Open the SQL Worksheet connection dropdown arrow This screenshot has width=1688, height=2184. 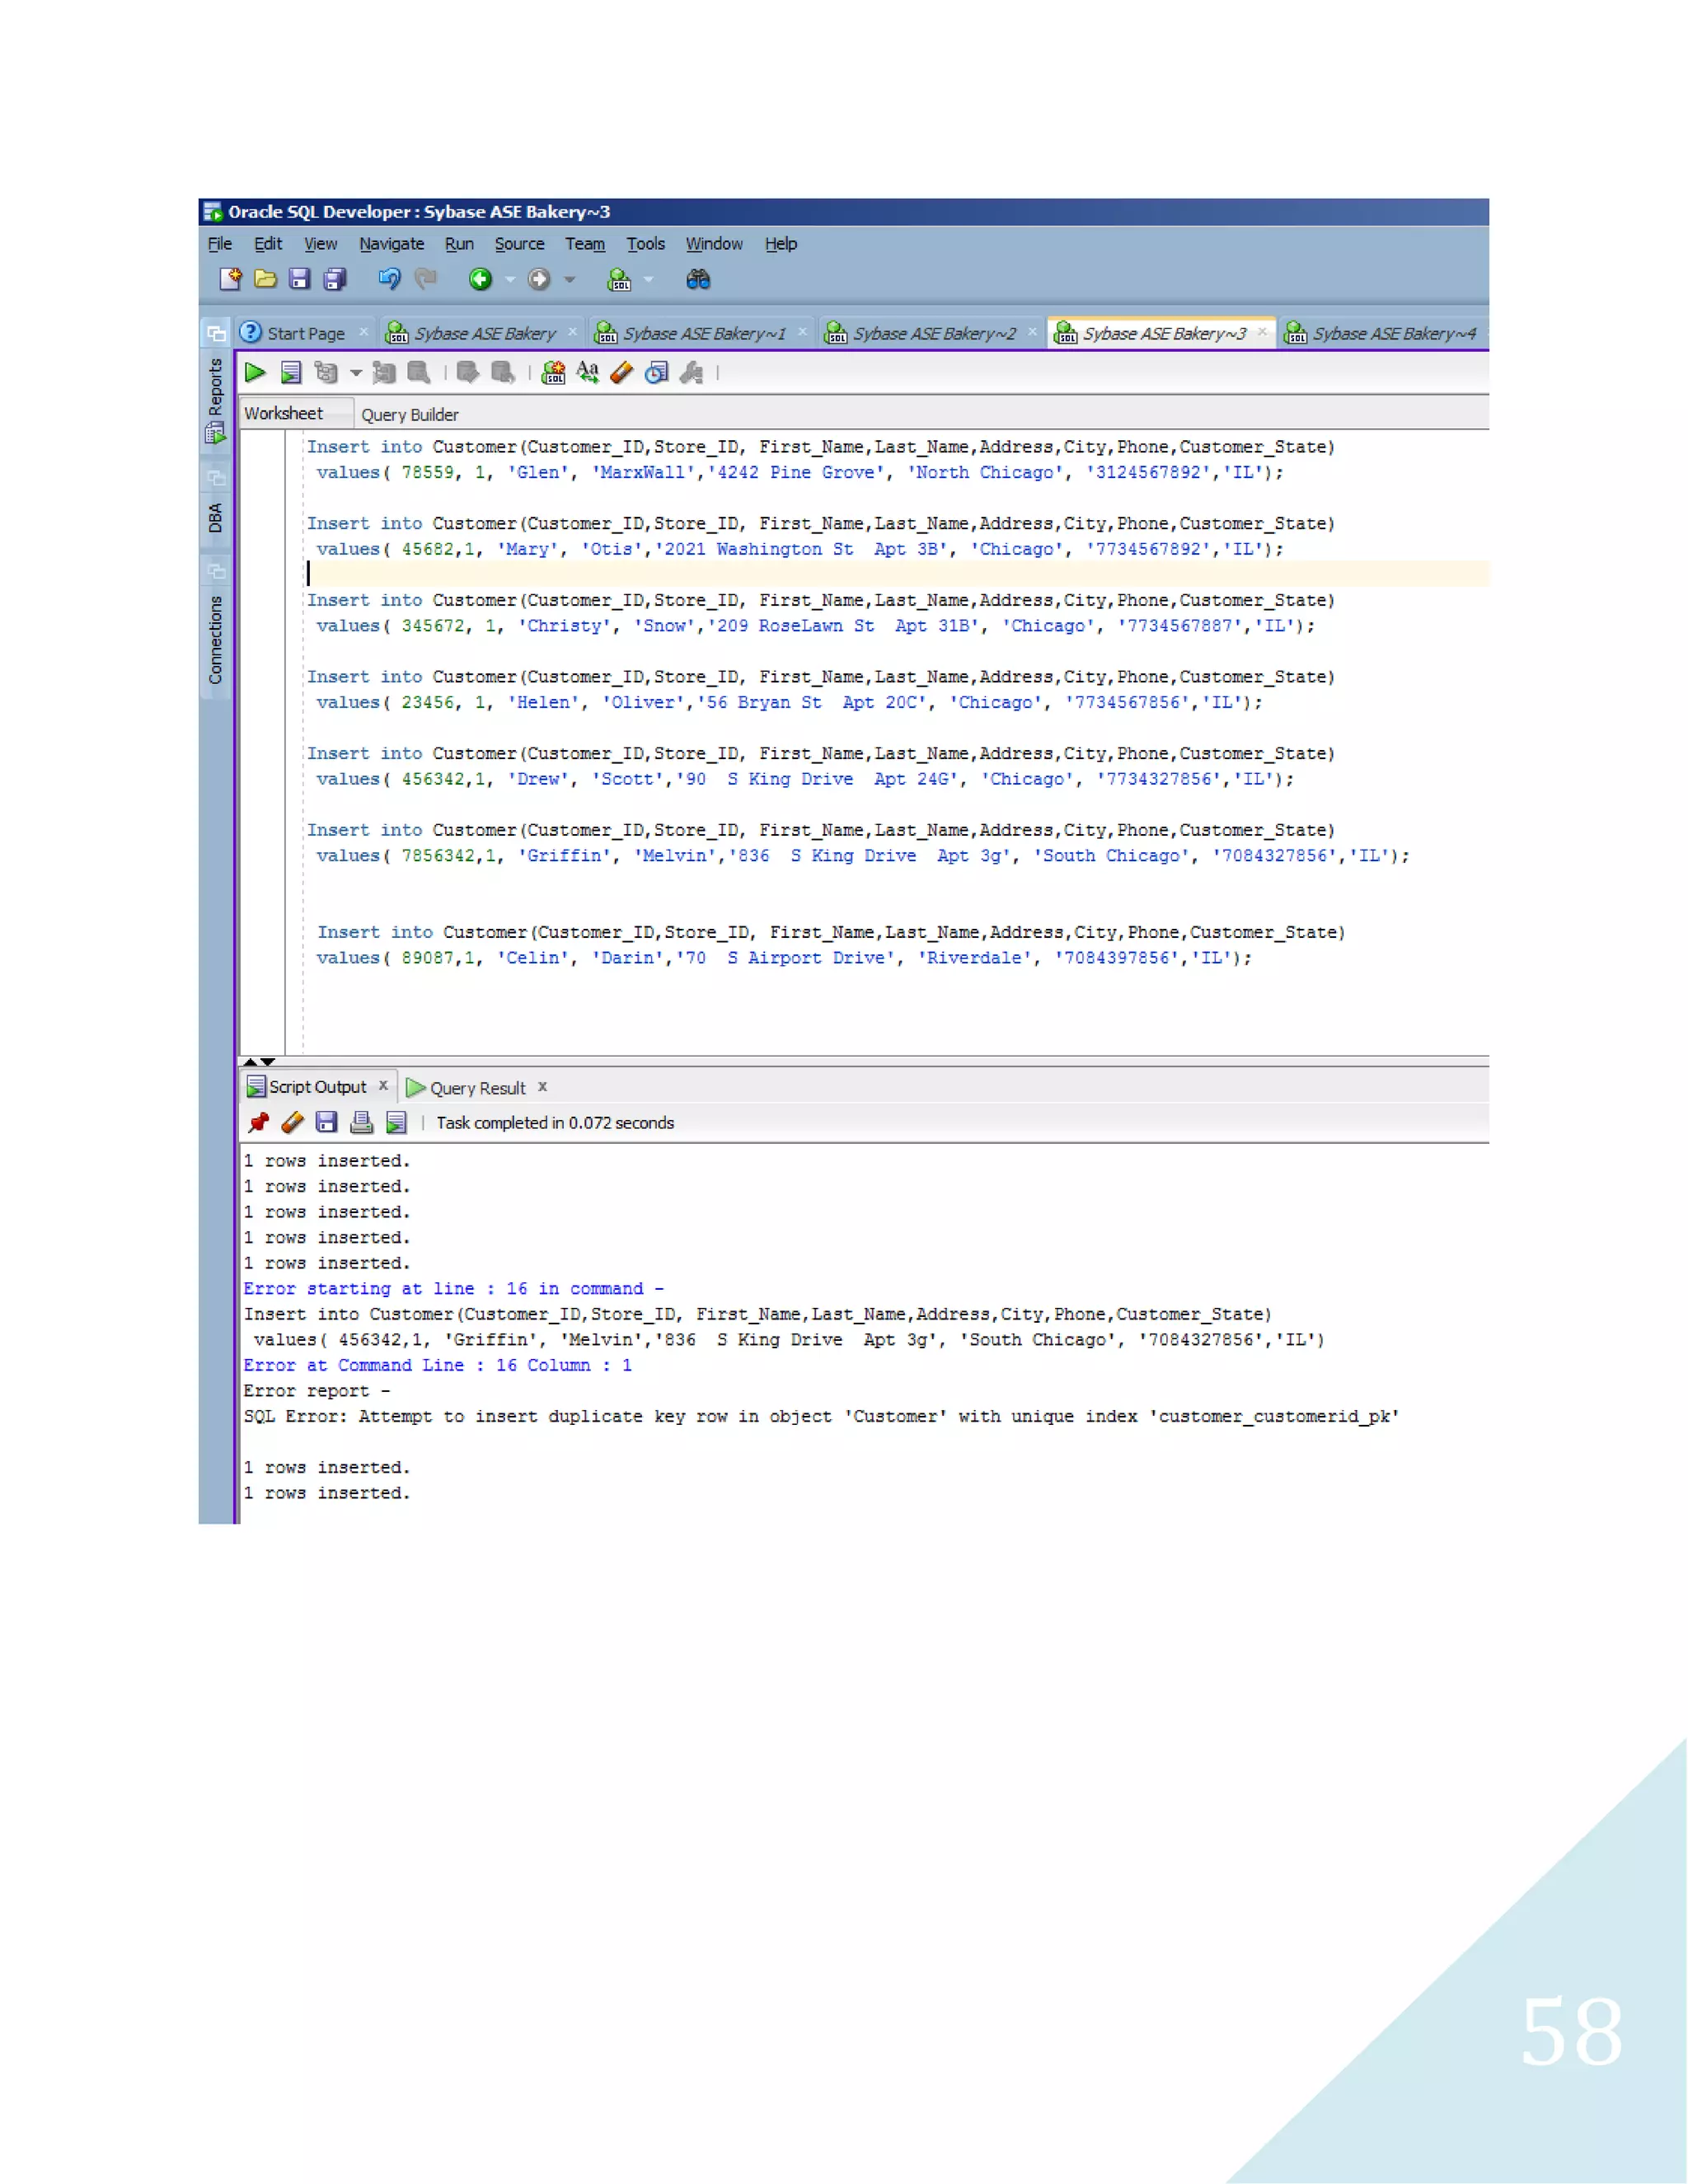649,280
